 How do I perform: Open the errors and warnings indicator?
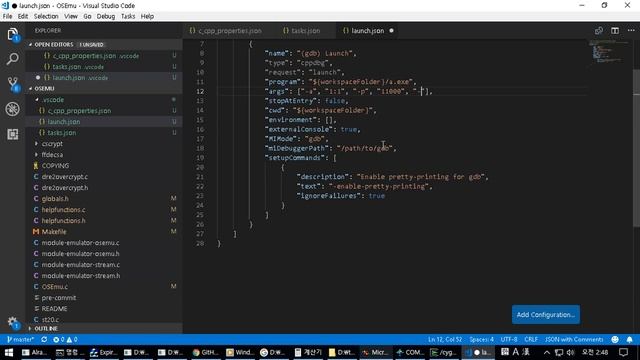(x=65, y=340)
